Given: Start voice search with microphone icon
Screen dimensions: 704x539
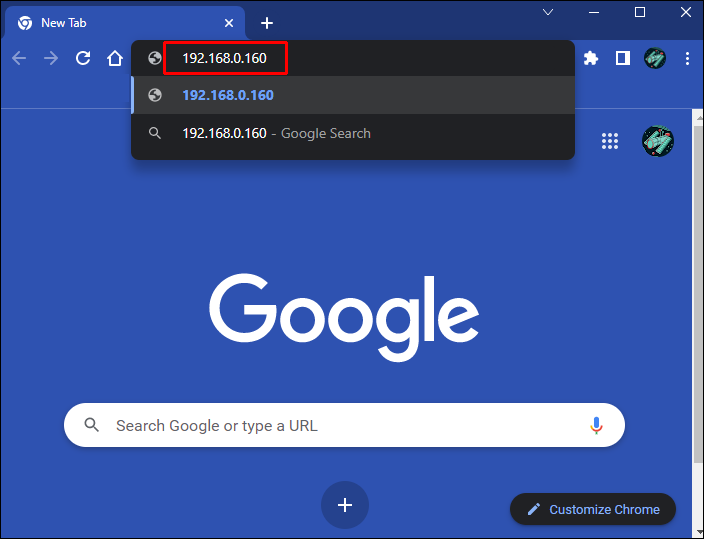Looking at the screenshot, I should pyautogui.click(x=596, y=425).
